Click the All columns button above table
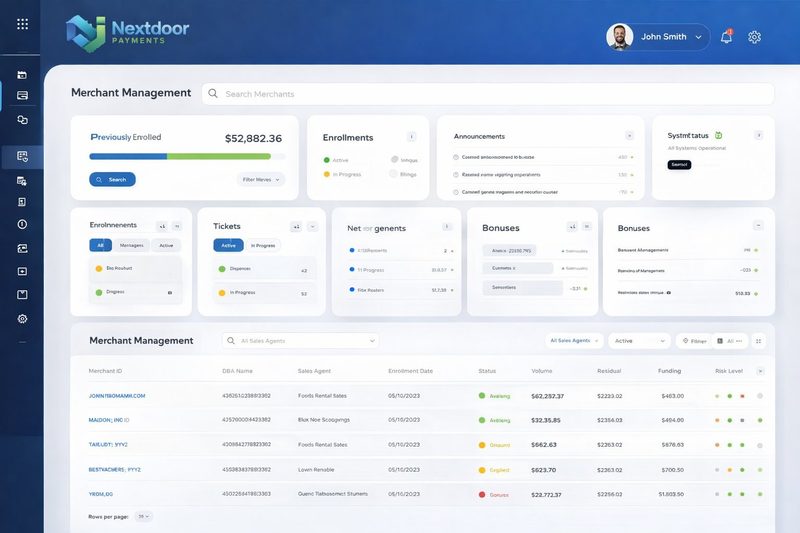Image resolution: width=800 pixels, height=533 pixels. 730,341
